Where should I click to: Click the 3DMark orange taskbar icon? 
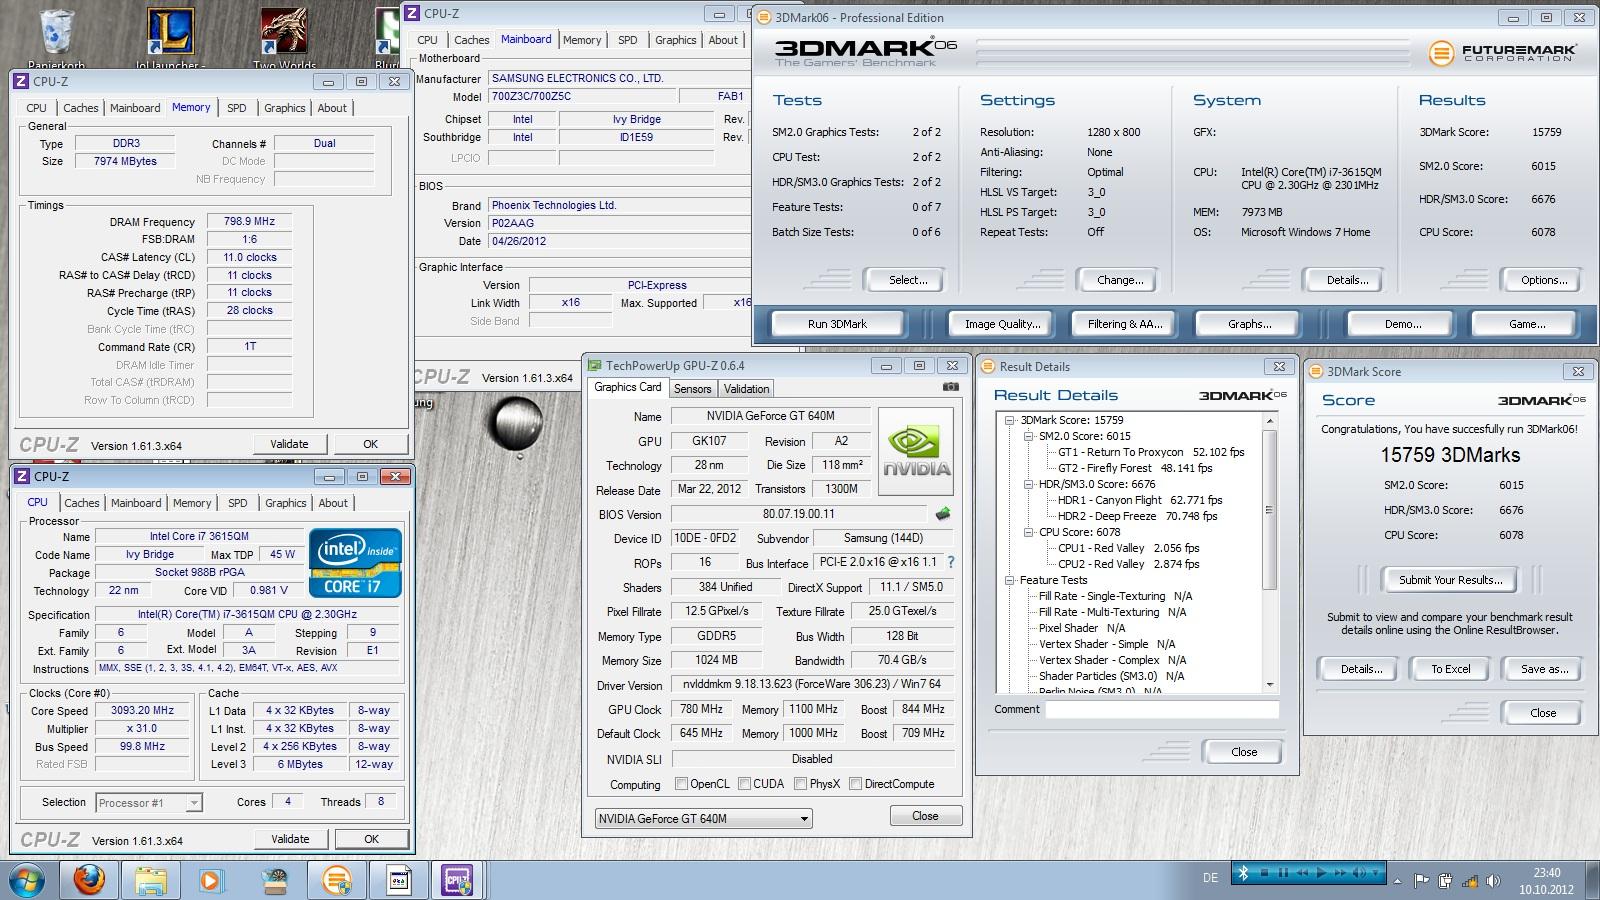pyautogui.click(x=337, y=880)
